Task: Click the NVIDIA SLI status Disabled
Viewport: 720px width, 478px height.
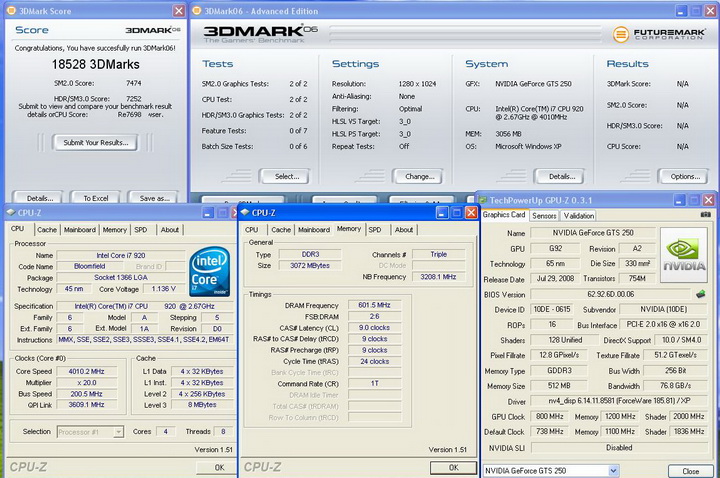Action: (619, 447)
